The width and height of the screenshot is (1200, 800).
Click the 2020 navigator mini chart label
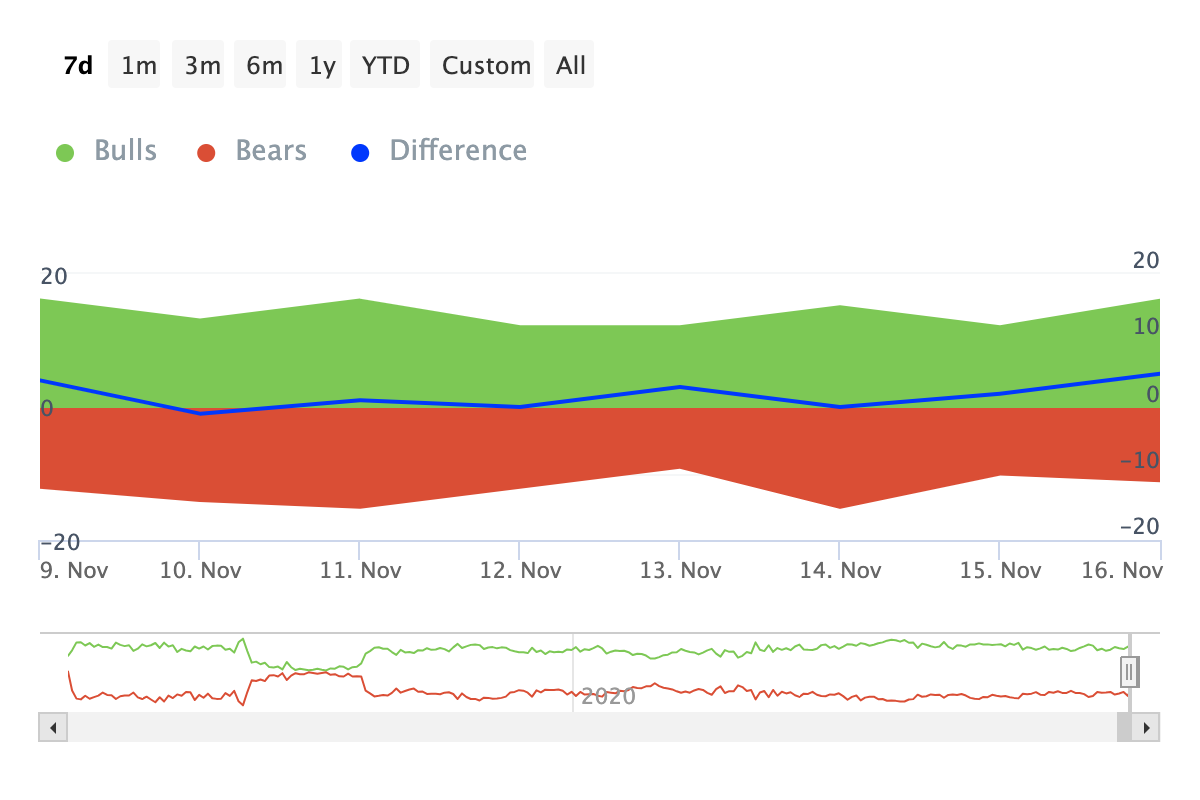(x=608, y=696)
